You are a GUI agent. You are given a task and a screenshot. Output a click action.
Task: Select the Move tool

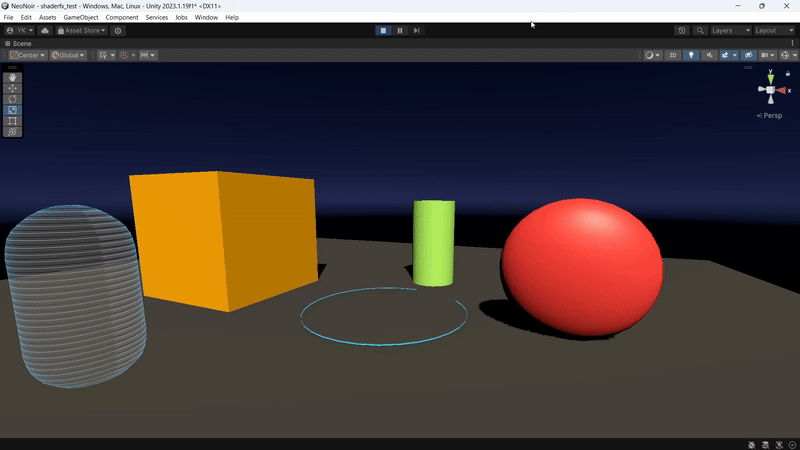[x=12, y=88]
